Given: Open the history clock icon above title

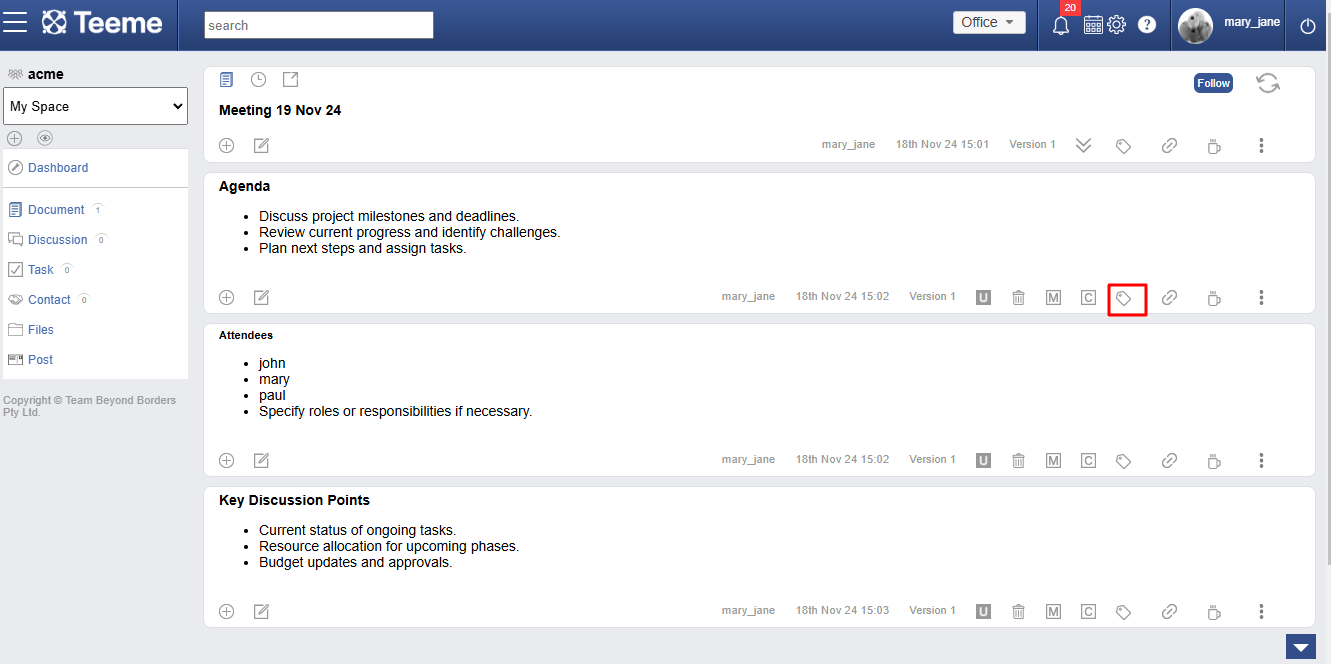Looking at the screenshot, I should (x=258, y=79).
